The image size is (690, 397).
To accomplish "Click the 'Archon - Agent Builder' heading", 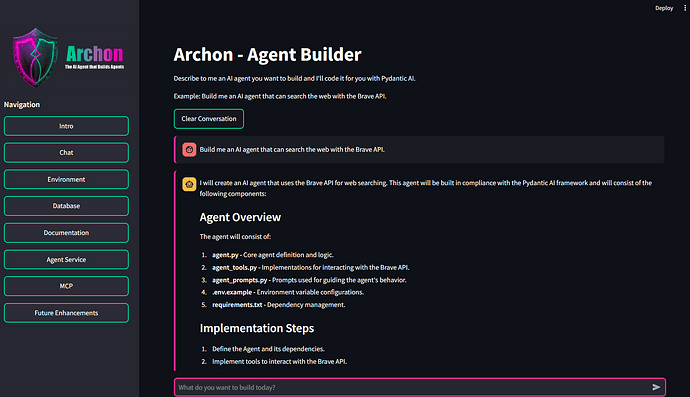I will [x=267, y=55].
